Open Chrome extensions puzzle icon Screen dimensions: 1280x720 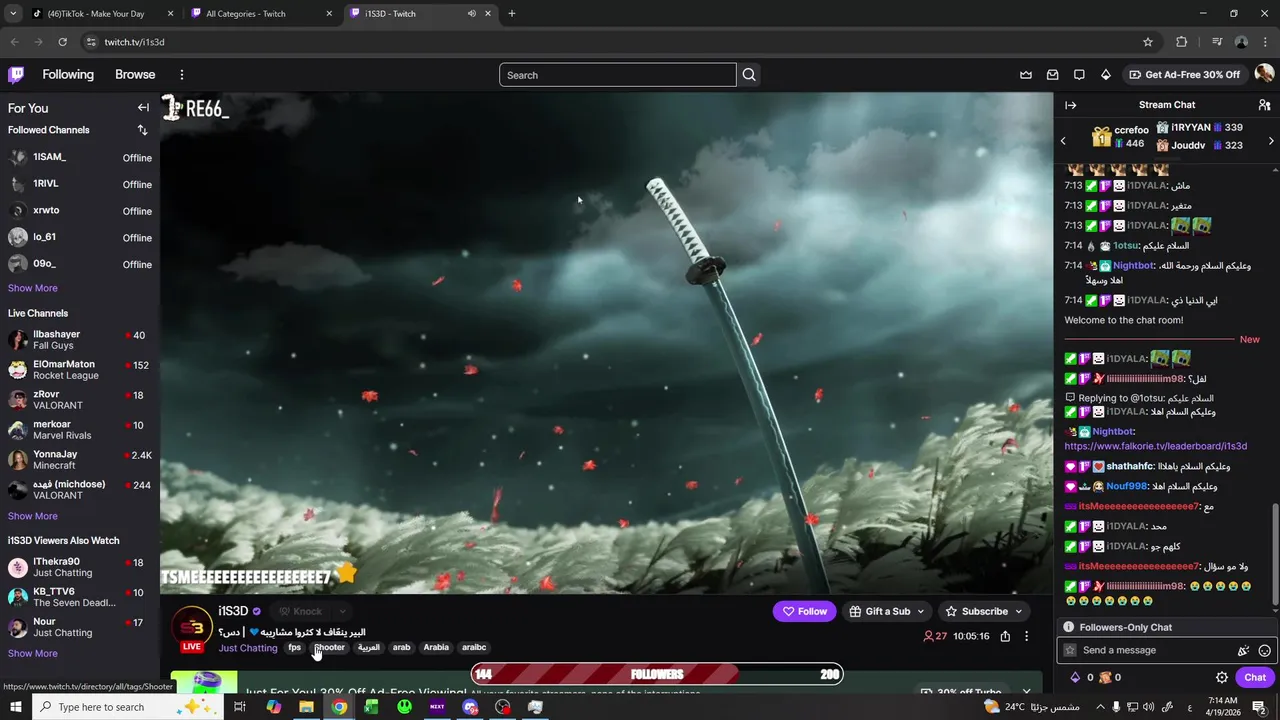[1182, 42]
